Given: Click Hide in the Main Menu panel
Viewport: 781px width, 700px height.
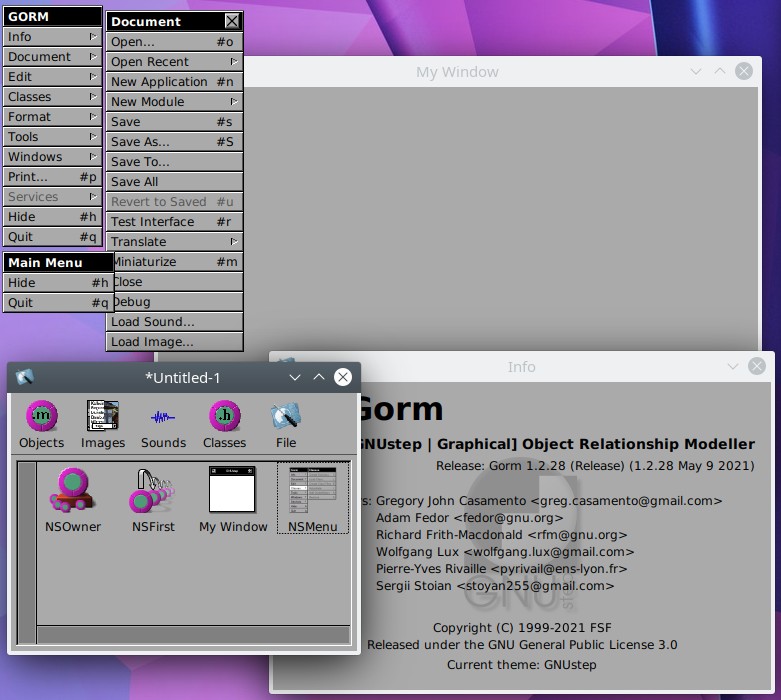Looking at the screenshot, I should coord(58,282).
